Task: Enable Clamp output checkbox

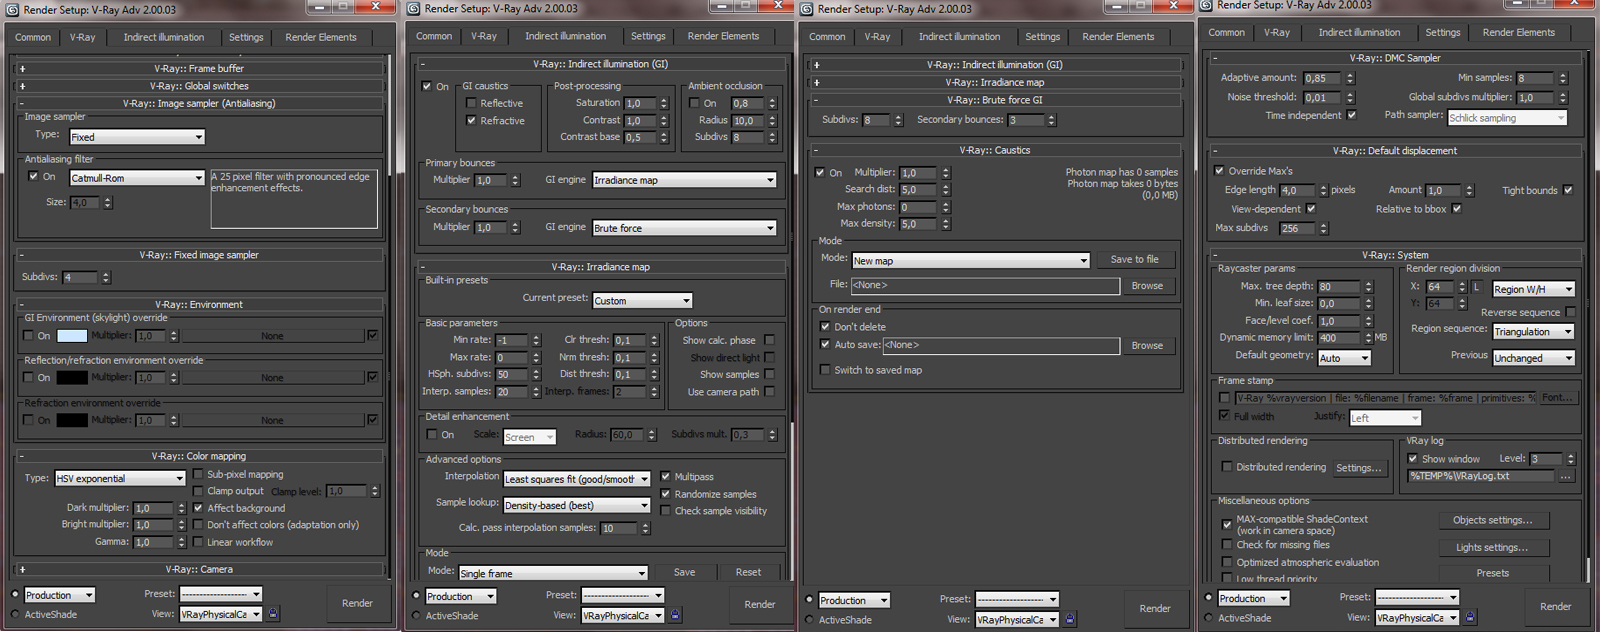Action: 198,491
